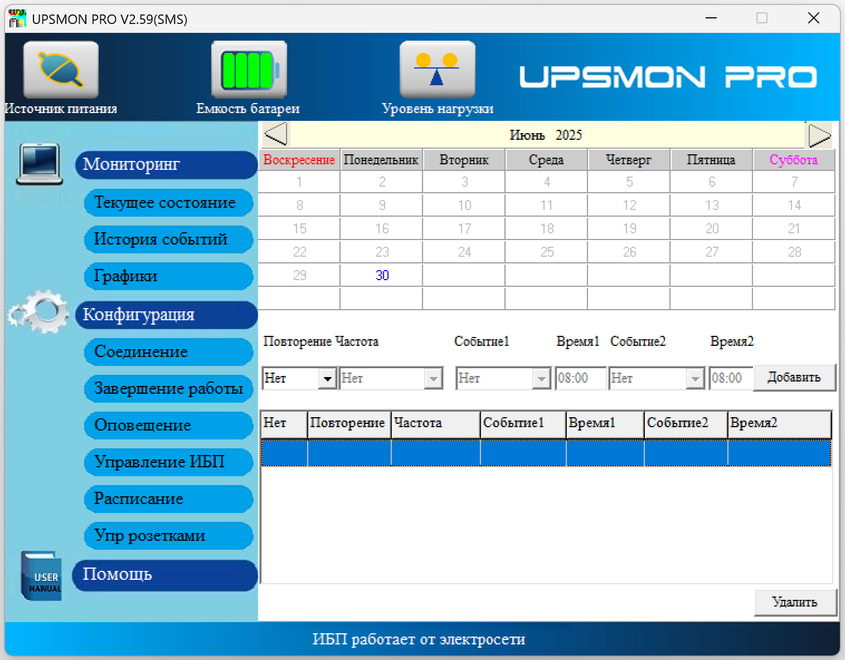Image resolution: width=845 pixels, height=660 pixels.
Task: Open Расписание page
Action: [169, 499]
